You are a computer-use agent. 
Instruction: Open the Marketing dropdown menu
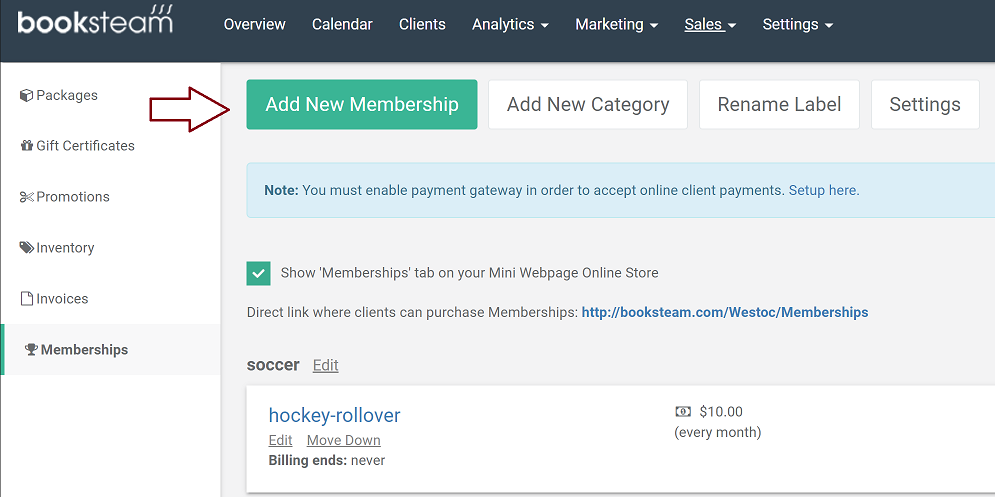(616, 25)
